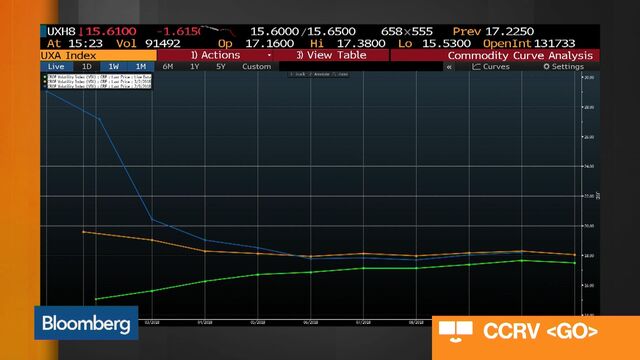Click the At 15:23 timestamp
Screen dimensions: 640x360
pos(75,43)
